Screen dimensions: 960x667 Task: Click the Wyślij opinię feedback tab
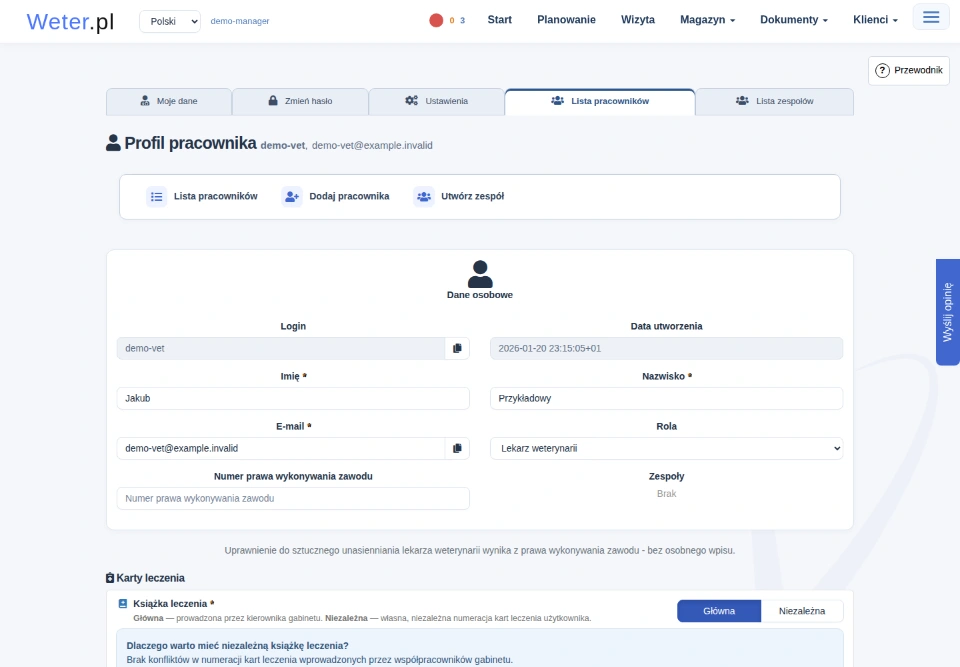point(948,312)
